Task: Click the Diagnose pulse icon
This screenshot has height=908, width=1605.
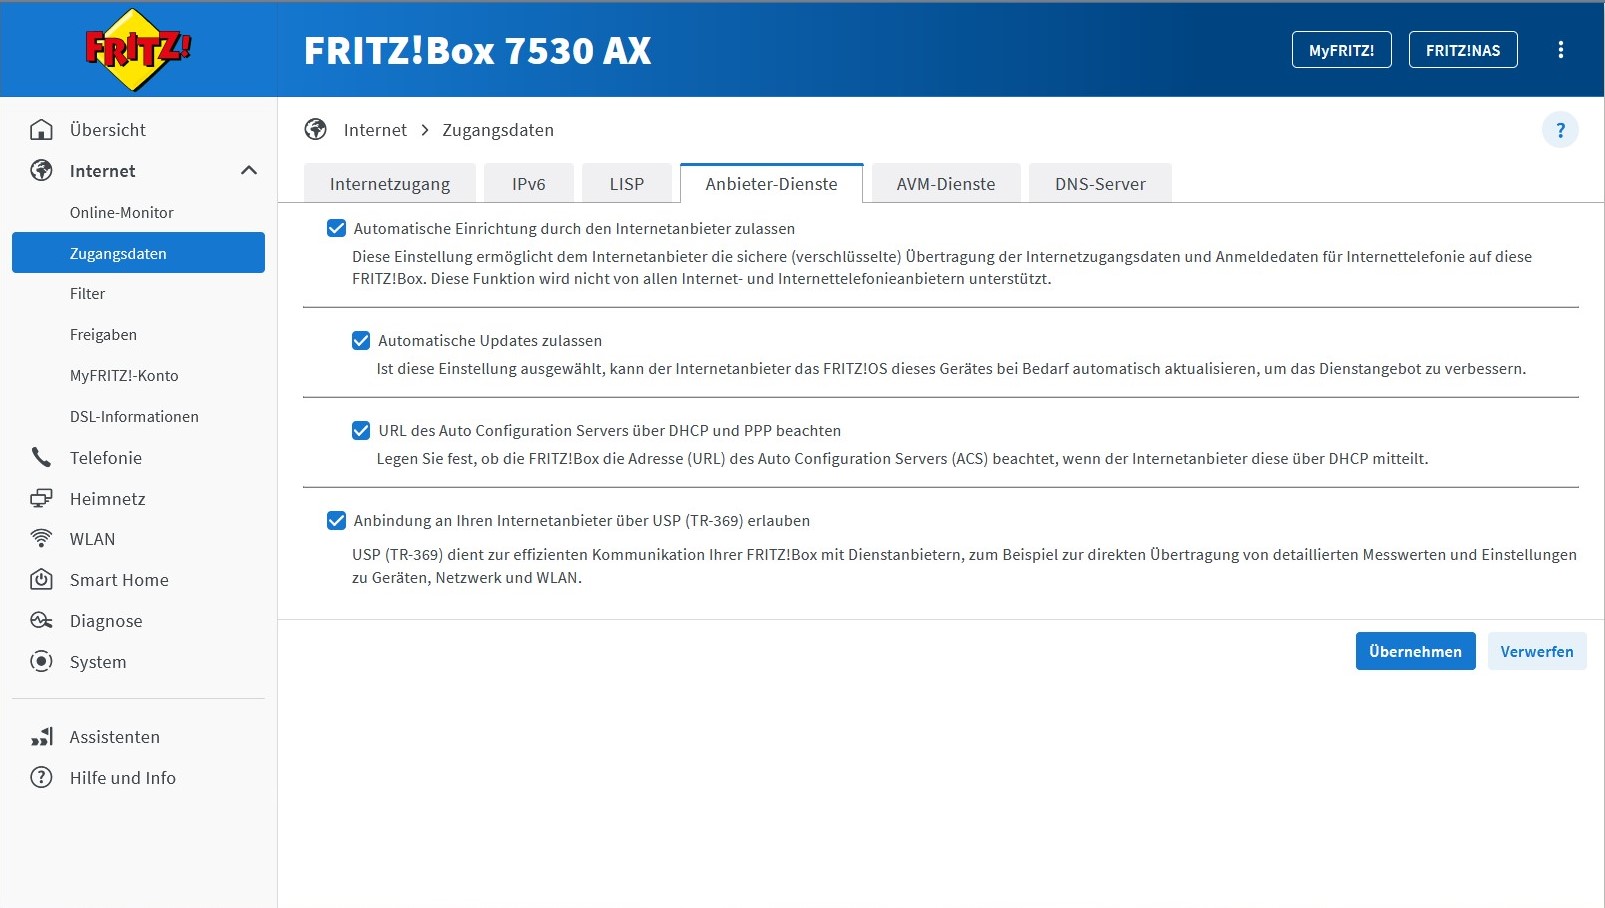Action: [41, 621]
